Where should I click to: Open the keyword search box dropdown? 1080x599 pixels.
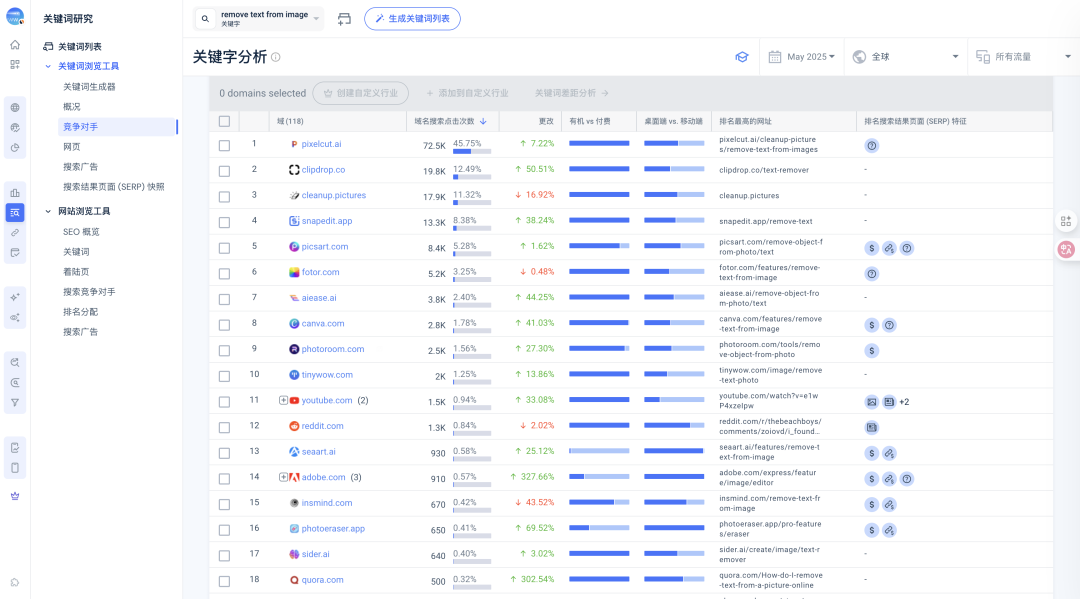pyautogui.click(x=316, y=19)
